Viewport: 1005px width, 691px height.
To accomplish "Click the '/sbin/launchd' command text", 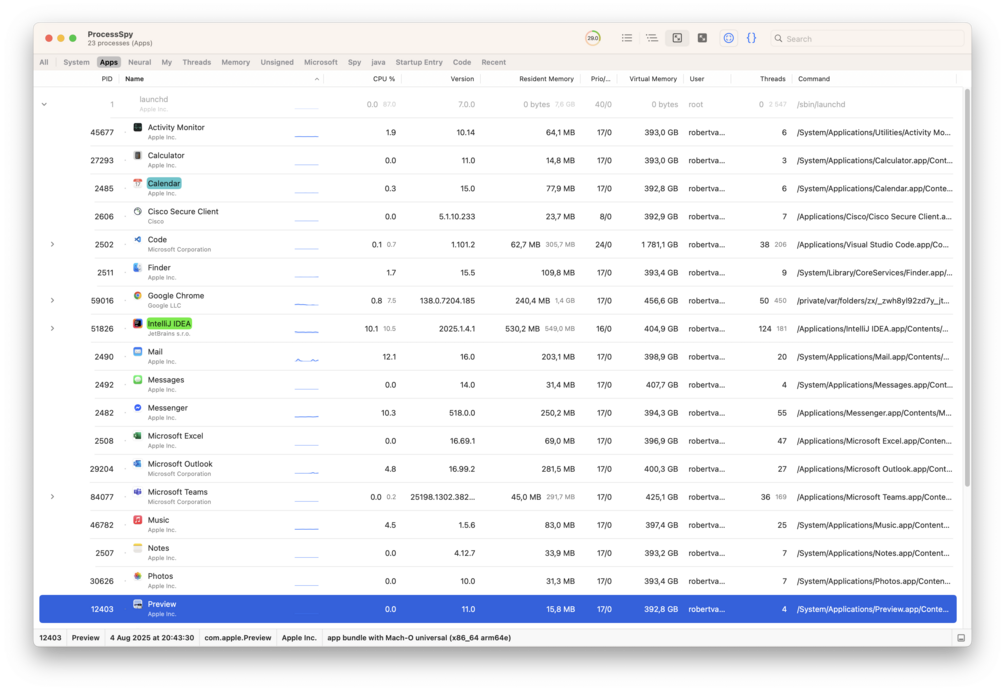I will (x=820, y=104).
